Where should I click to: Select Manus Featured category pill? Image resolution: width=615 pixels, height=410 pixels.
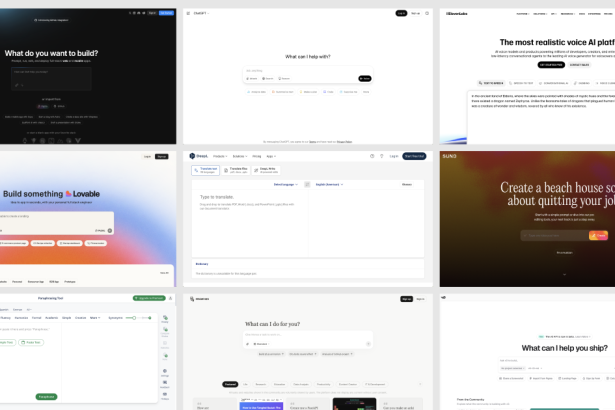coord(230,384)
